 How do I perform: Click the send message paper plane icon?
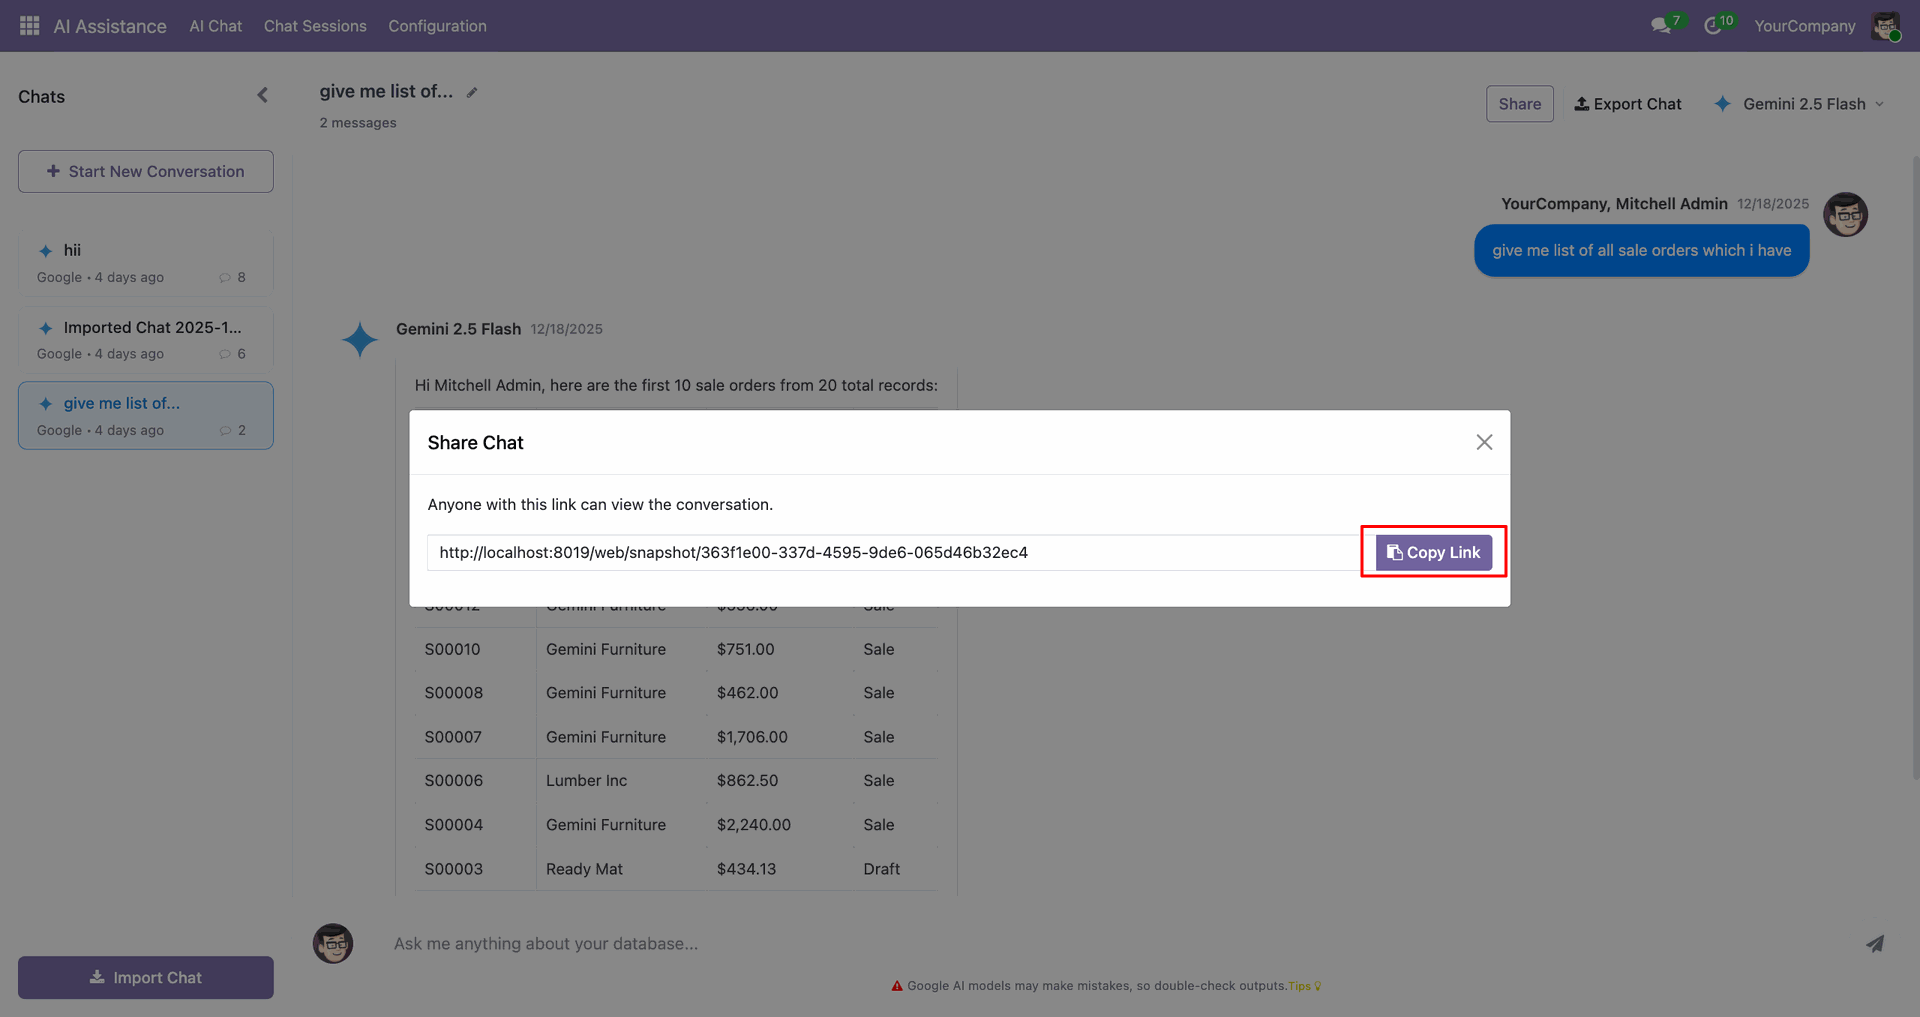[x=1875, y=944]
